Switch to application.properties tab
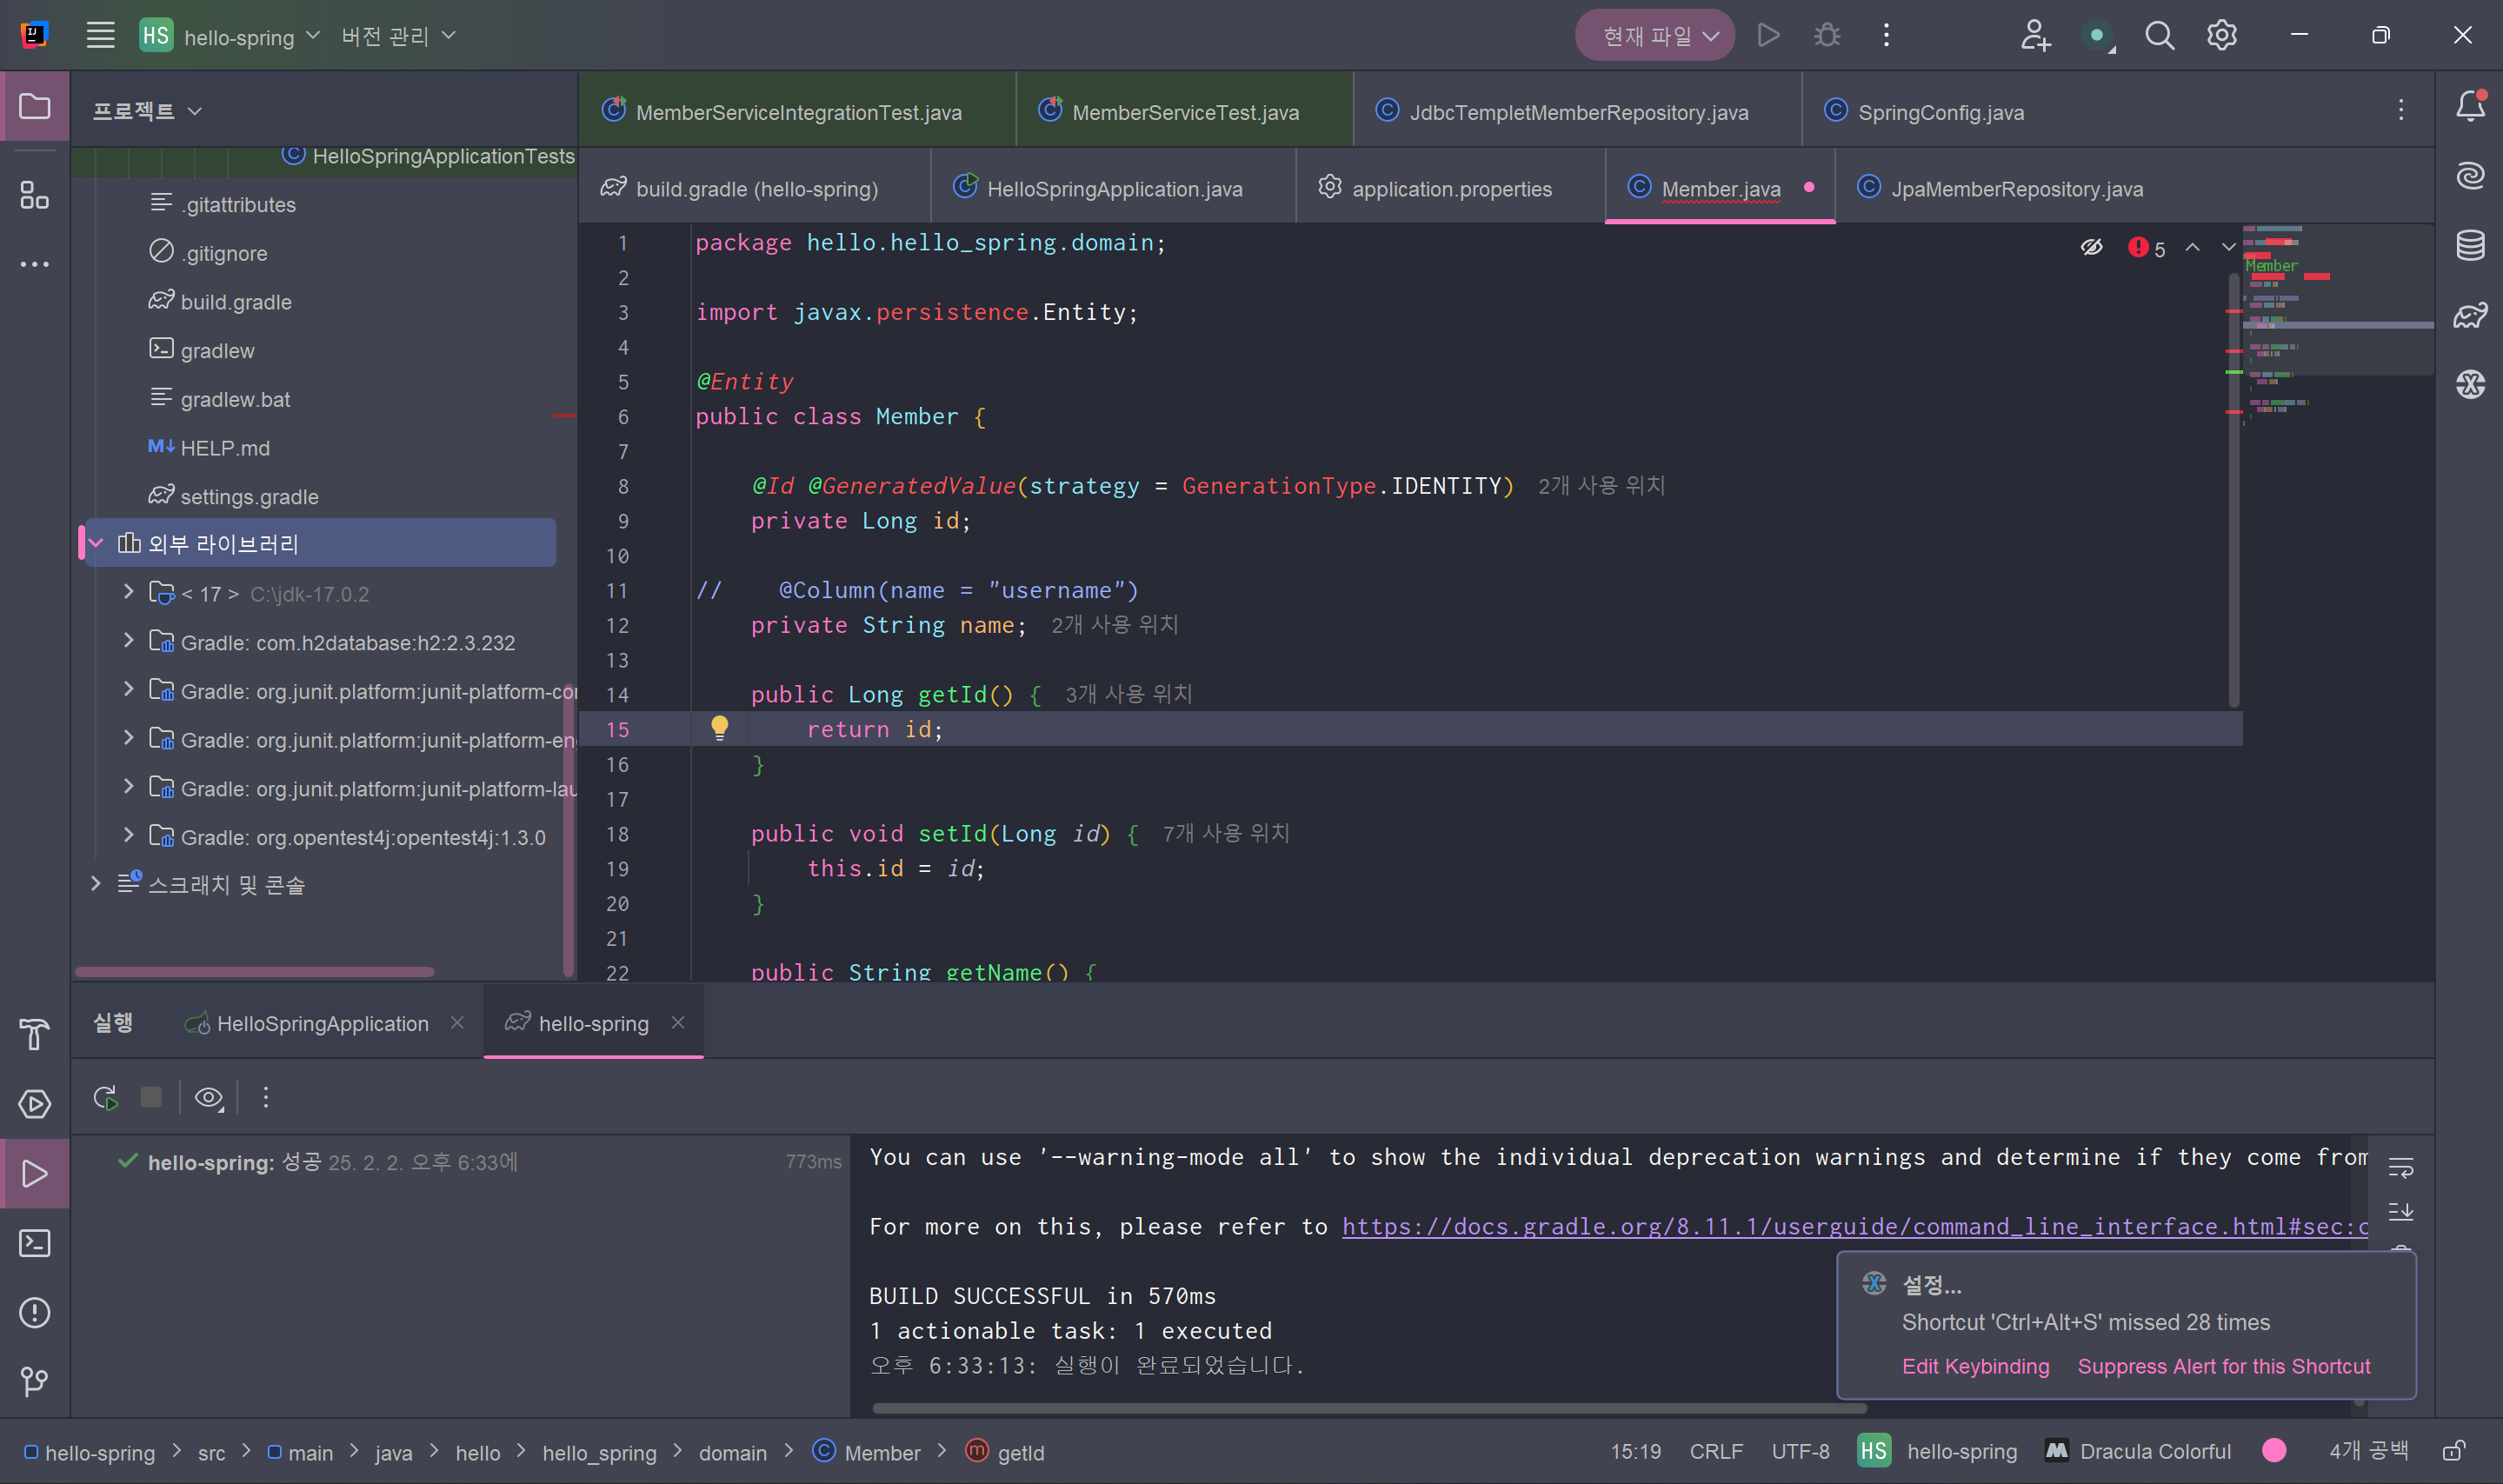The height and width of the screenshot is (1484, 2503). point(1450,188)
